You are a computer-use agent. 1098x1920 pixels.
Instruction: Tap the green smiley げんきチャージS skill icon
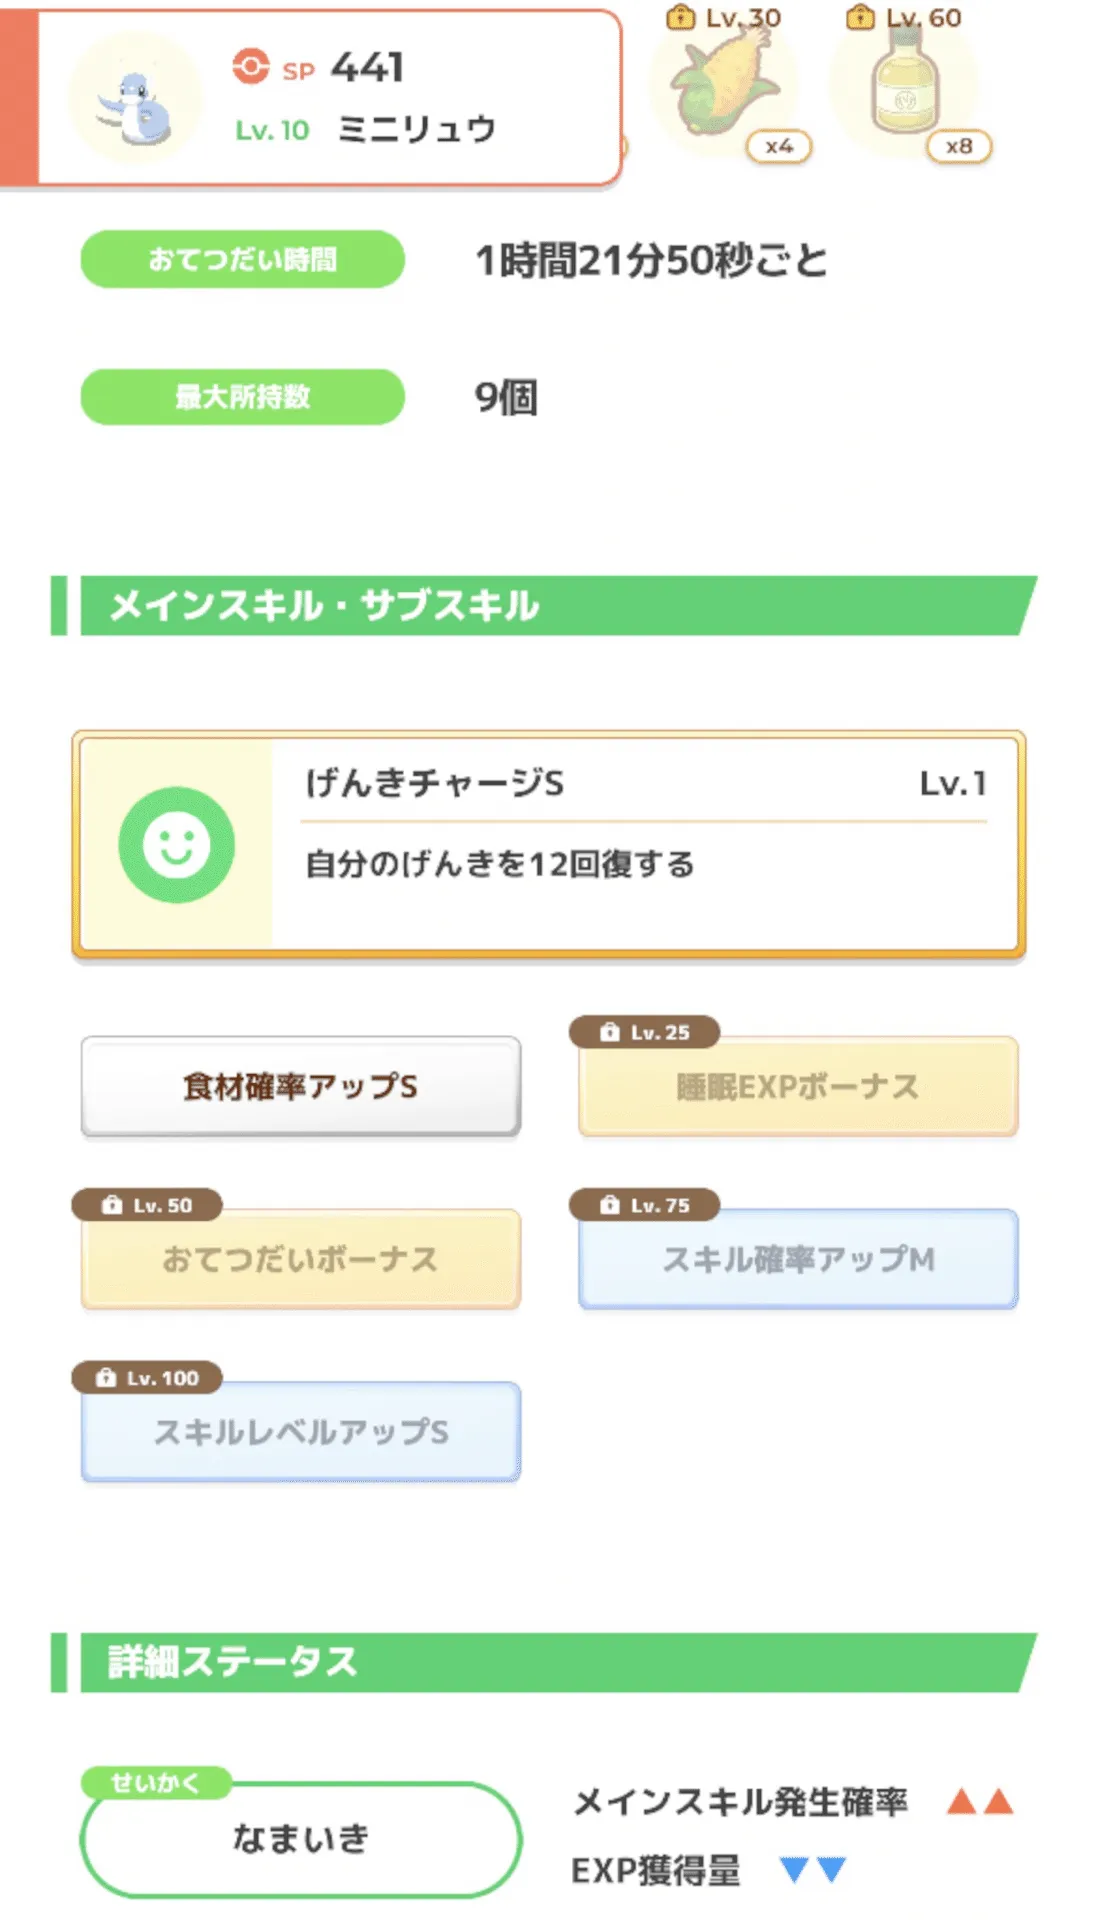(176, 845)
